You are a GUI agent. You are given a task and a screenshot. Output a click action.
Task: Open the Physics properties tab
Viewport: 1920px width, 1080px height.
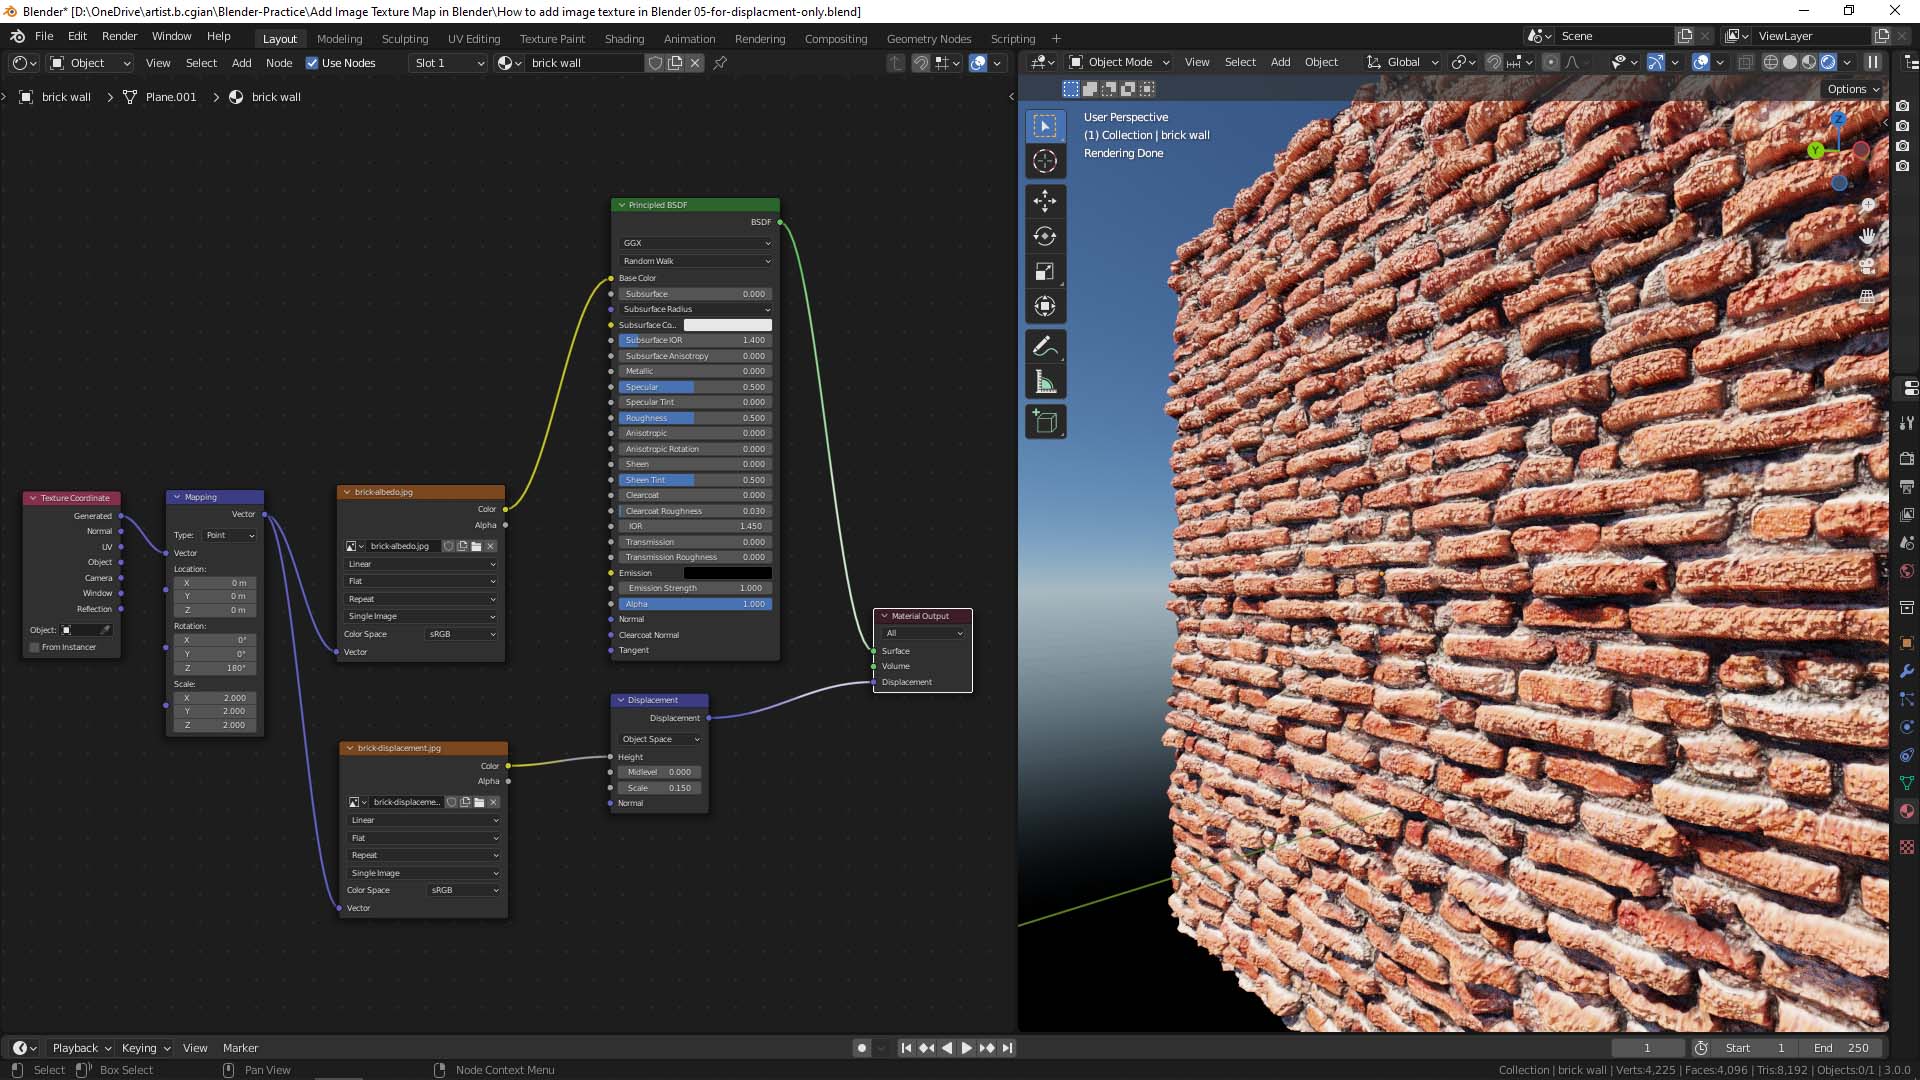point(1907,727)
